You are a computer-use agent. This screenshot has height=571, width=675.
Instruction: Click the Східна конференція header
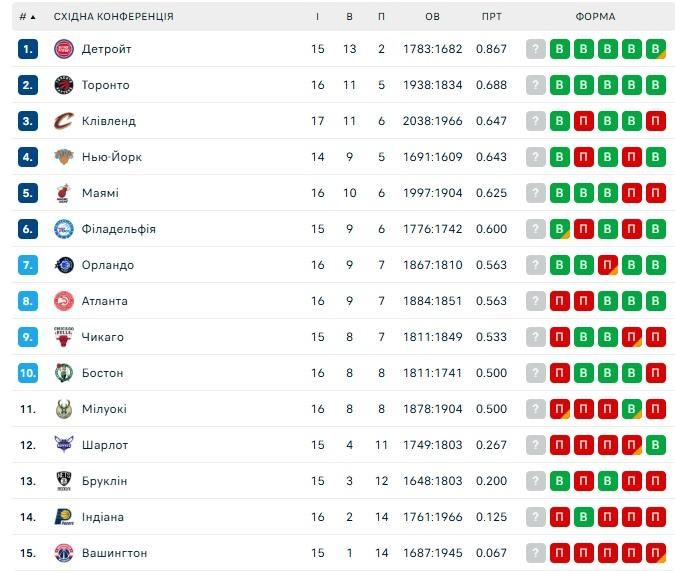pyautogui.click(x=113, y=17)
